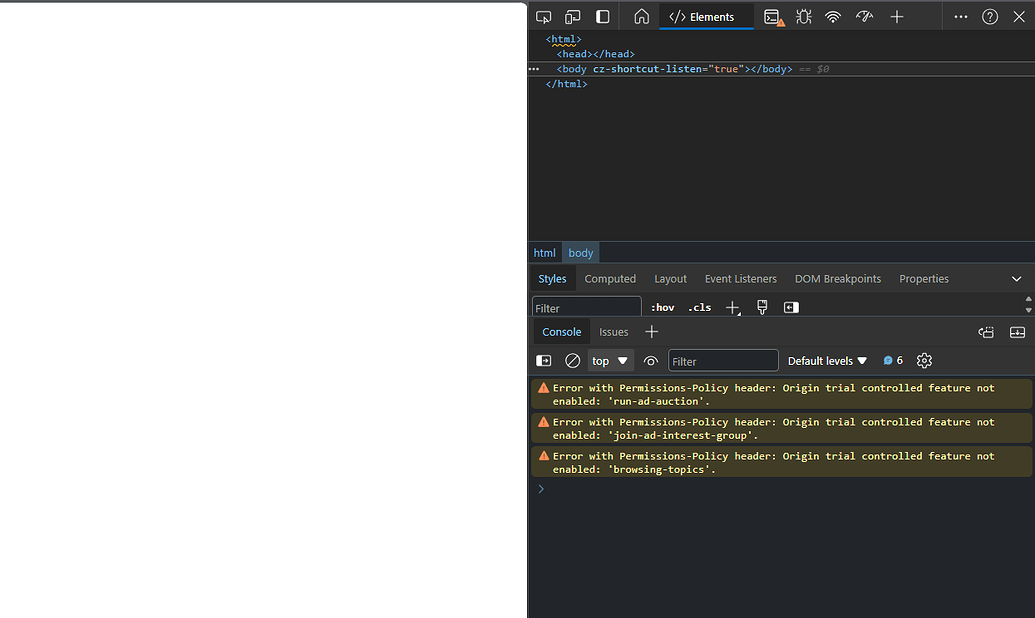
Task: Open the Default levels dropdown
Action: [x=827, y=361]
